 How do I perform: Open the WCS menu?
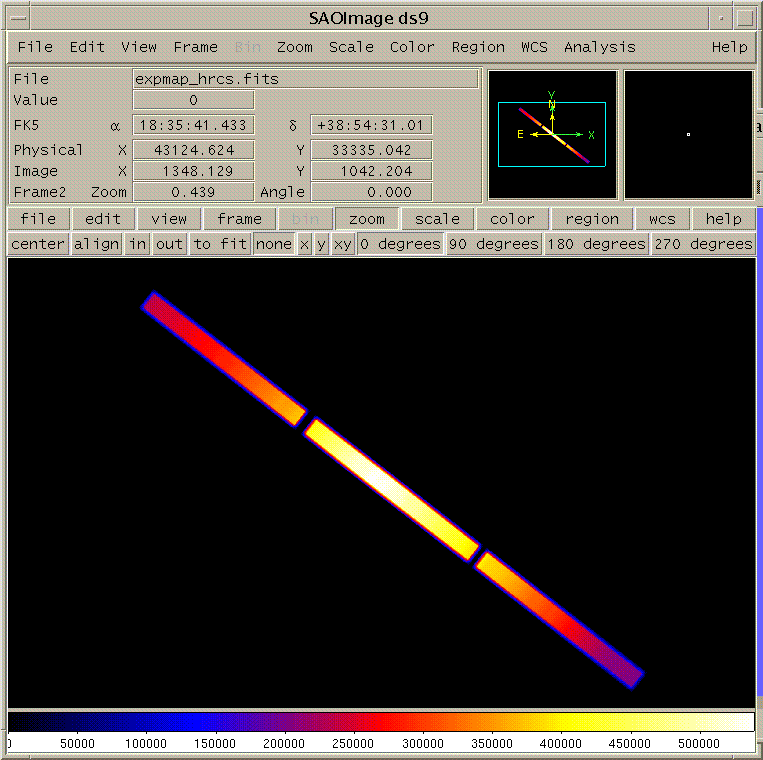pyautogui.click(x=534, y=47)
